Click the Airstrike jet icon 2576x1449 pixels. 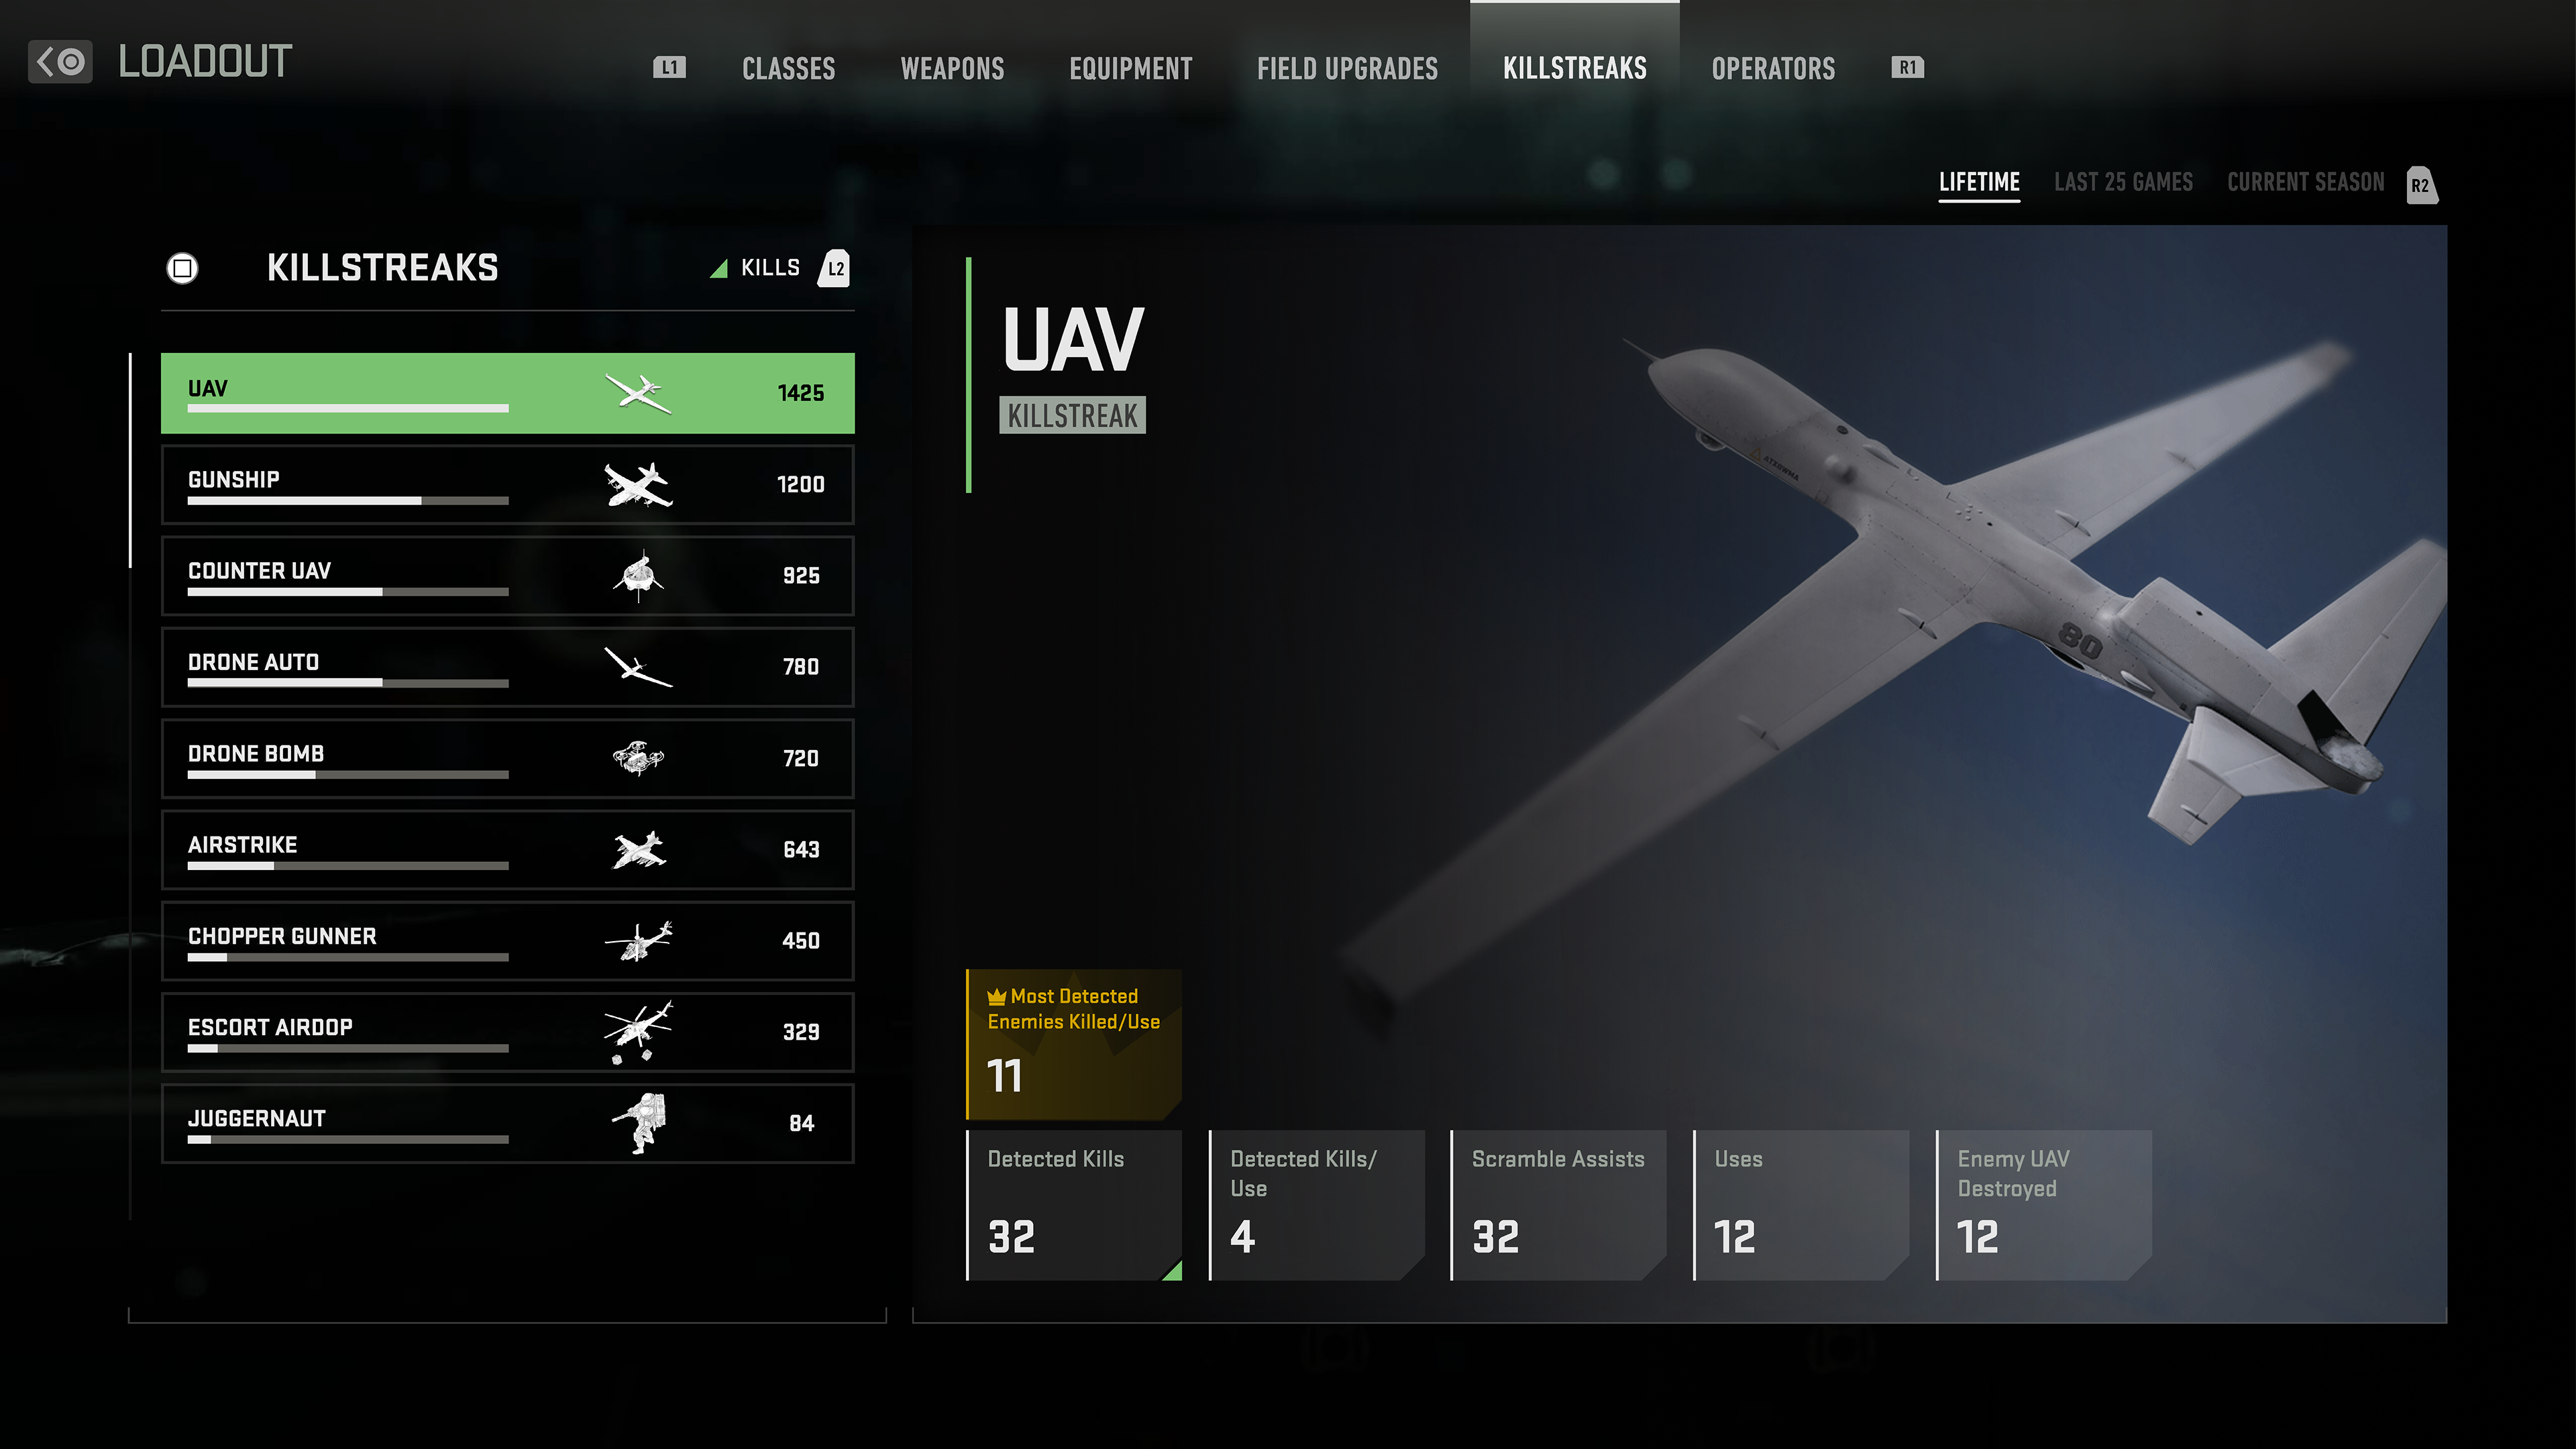click(639, 850)
